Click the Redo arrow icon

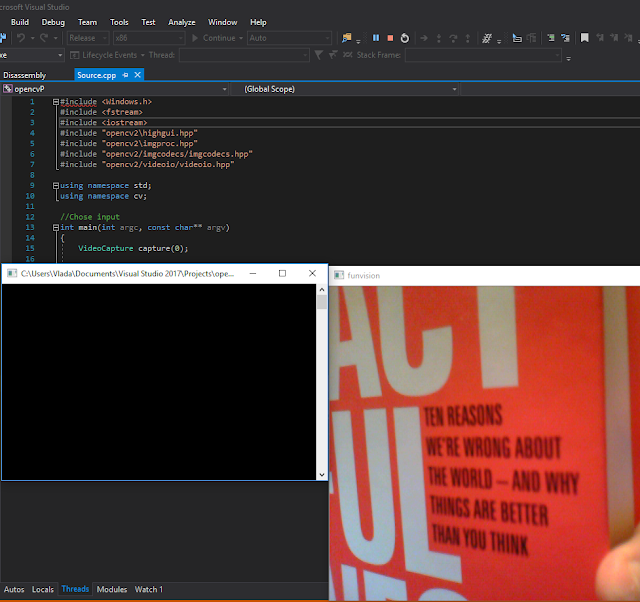[44, 38]
